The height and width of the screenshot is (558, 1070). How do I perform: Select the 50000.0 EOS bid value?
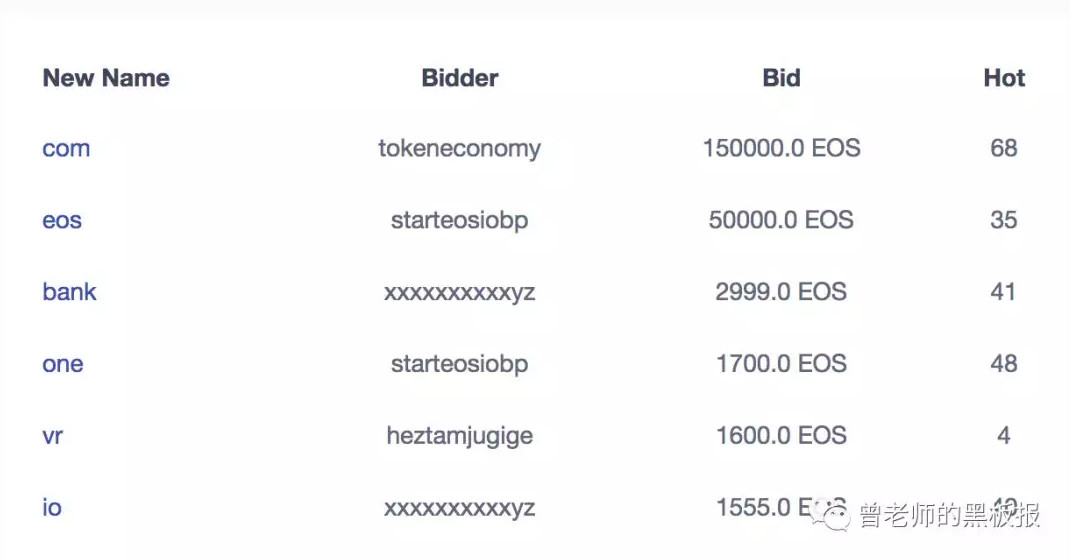(781, 221)
